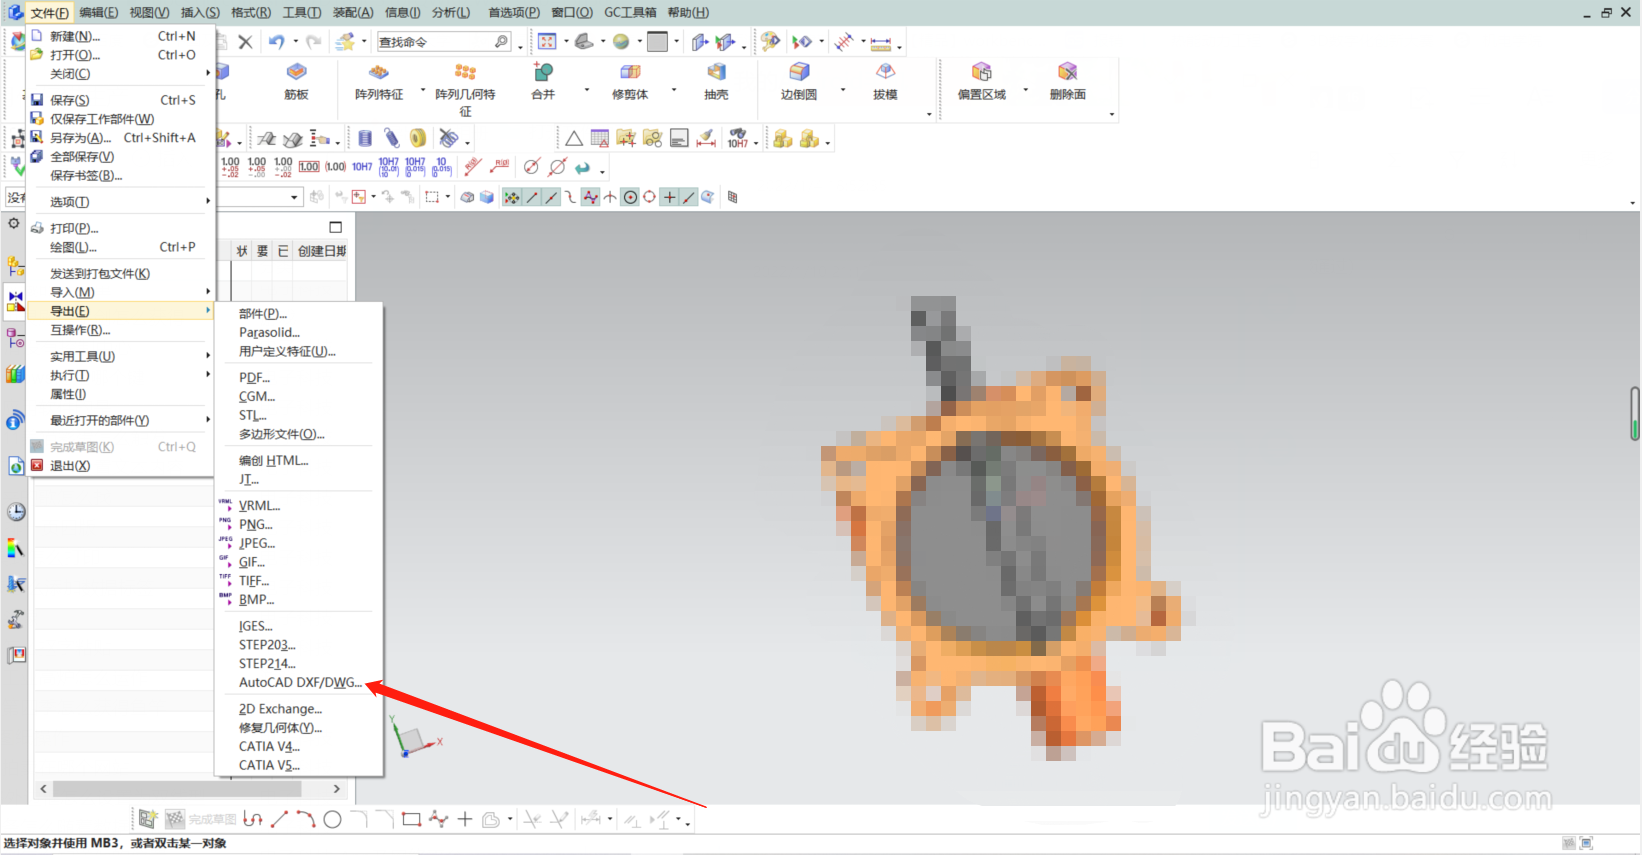Viewport: 1642px width, 855px height.
Task: Click the clock history sidebar icon
Action: point(16,512)
